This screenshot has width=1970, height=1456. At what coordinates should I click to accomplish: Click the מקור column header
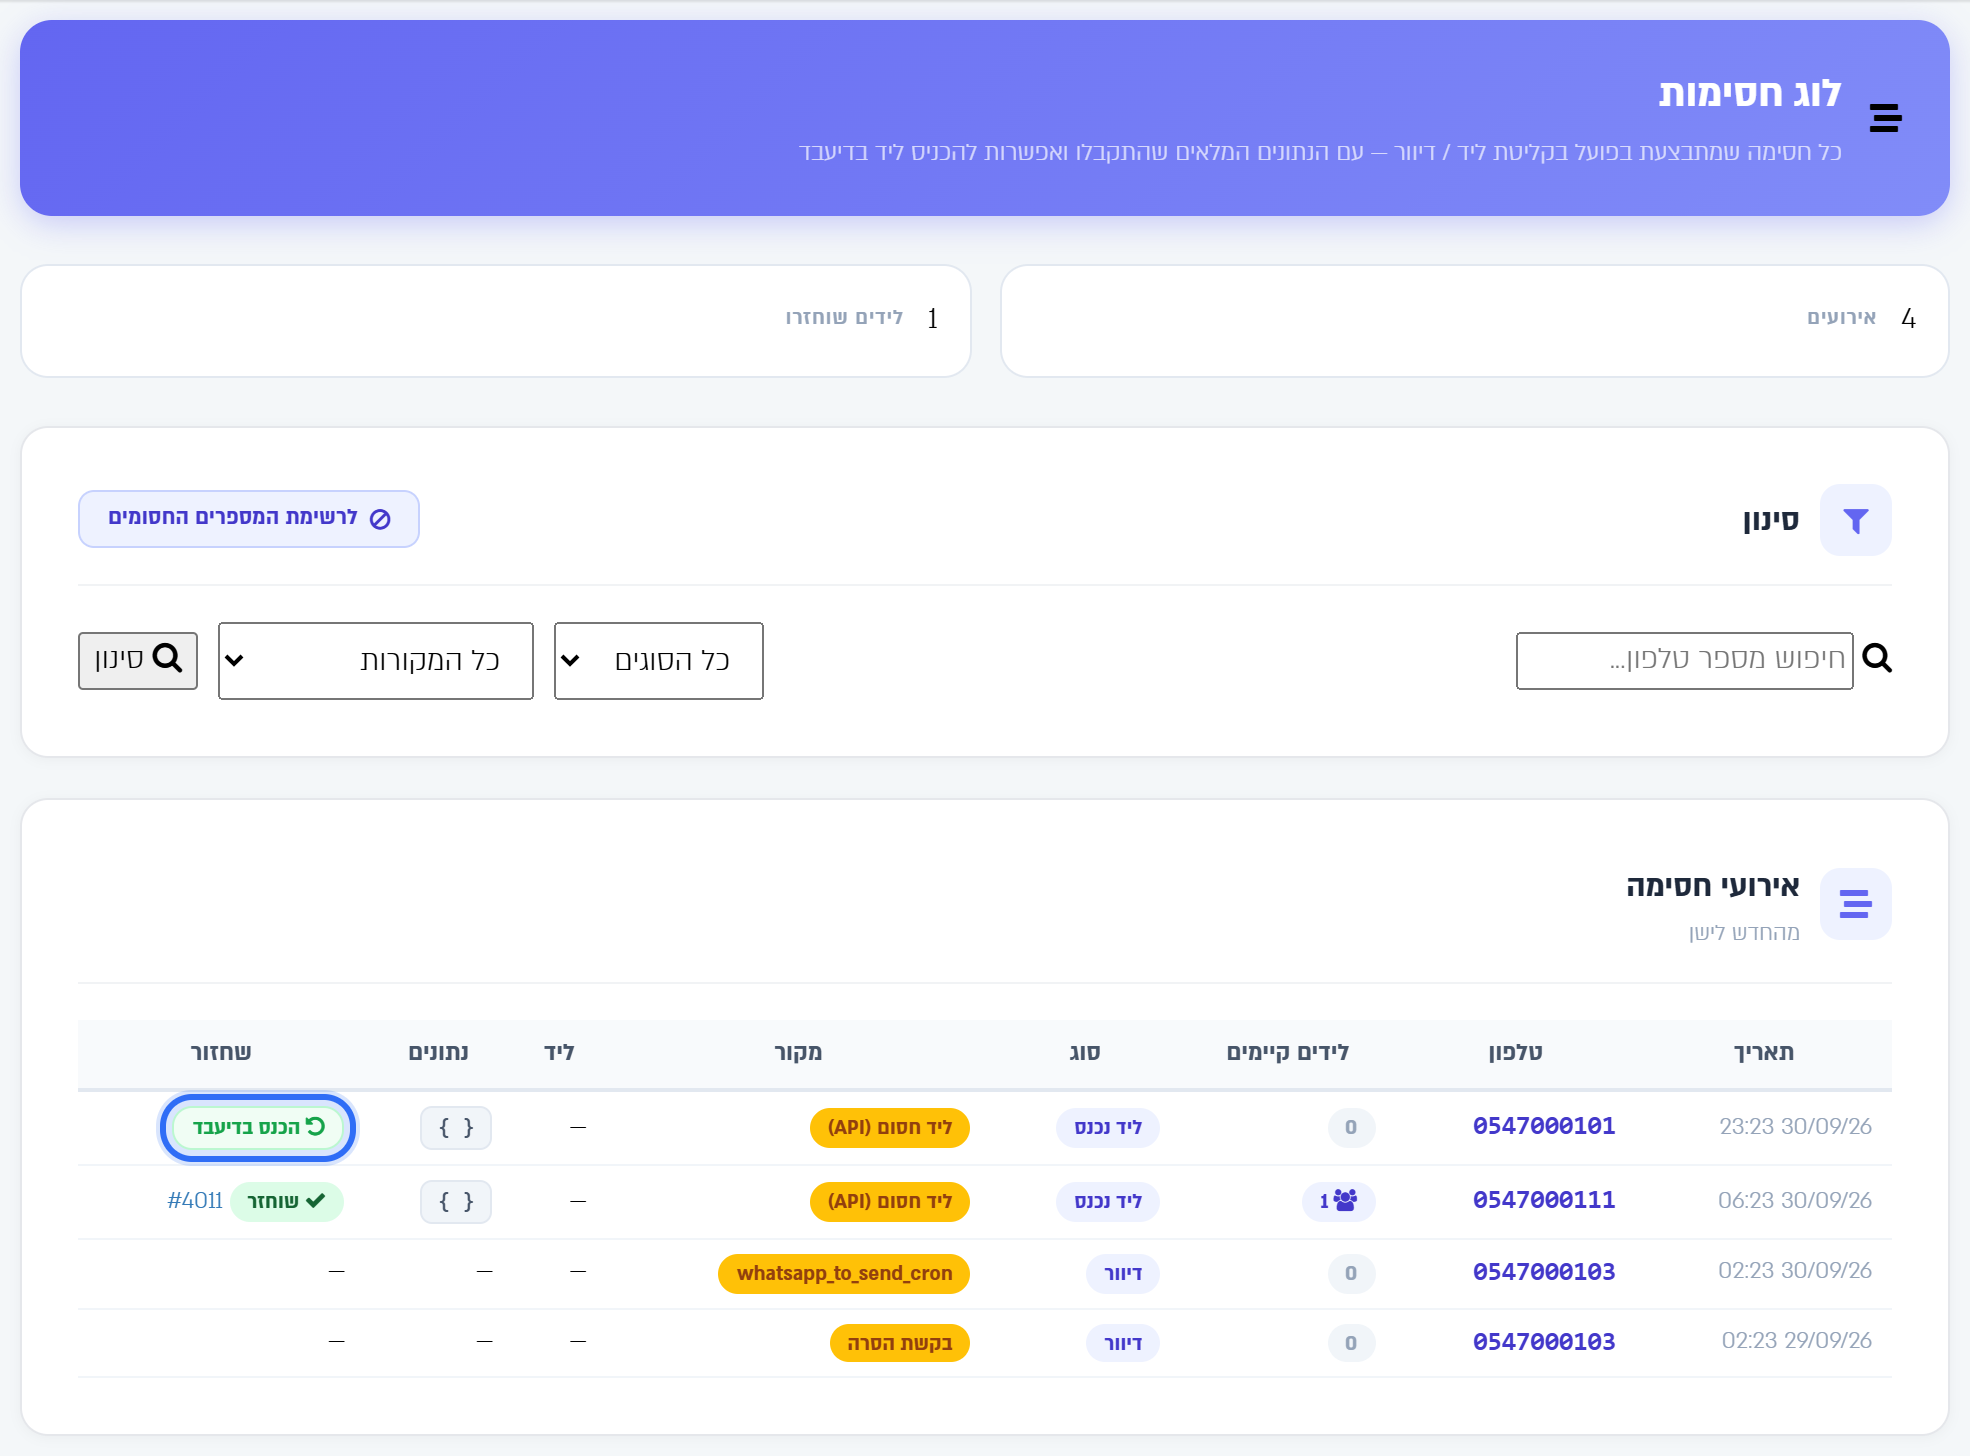798,1053
